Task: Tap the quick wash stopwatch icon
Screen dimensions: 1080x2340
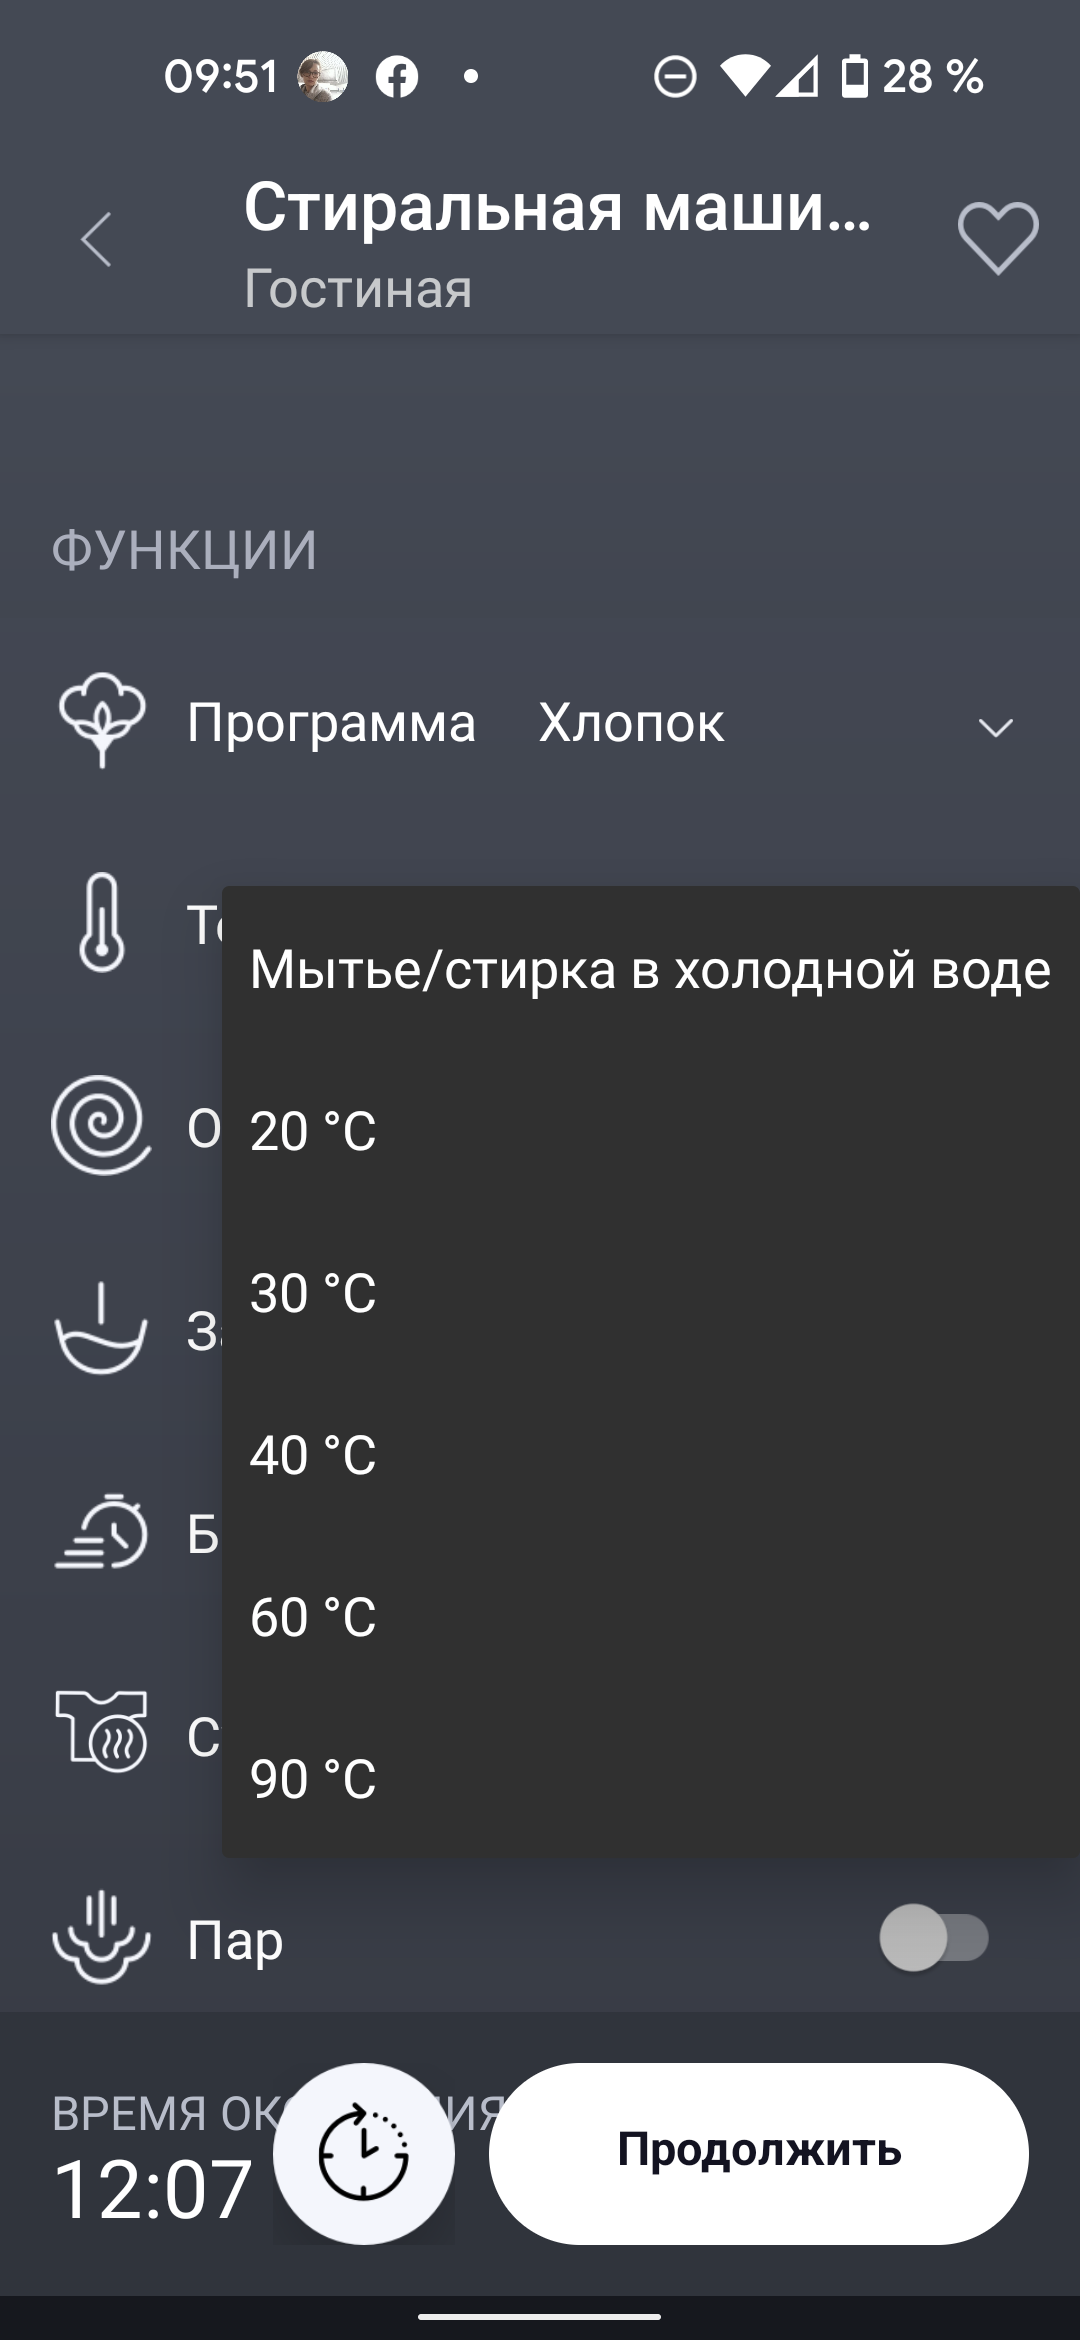Action: point(101,1532)
